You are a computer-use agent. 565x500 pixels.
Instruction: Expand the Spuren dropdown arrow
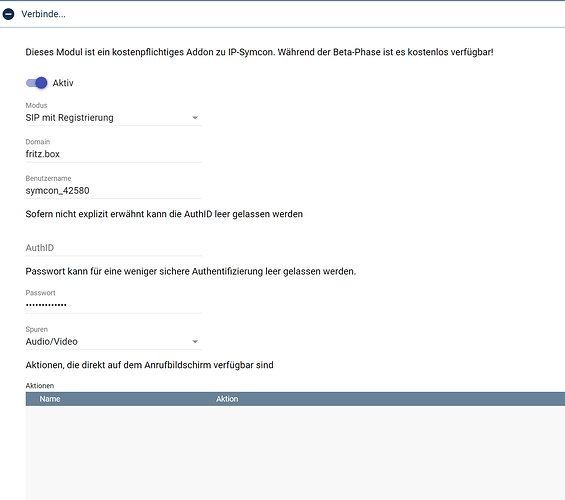(x=195, y=341)
